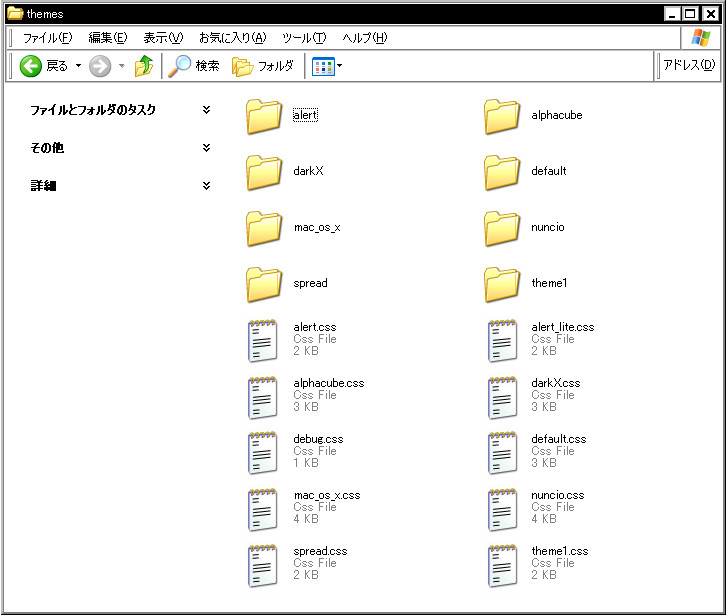Click the default.css file name
727x616 pixels.
pyautogui.click(x=559, y=439)
